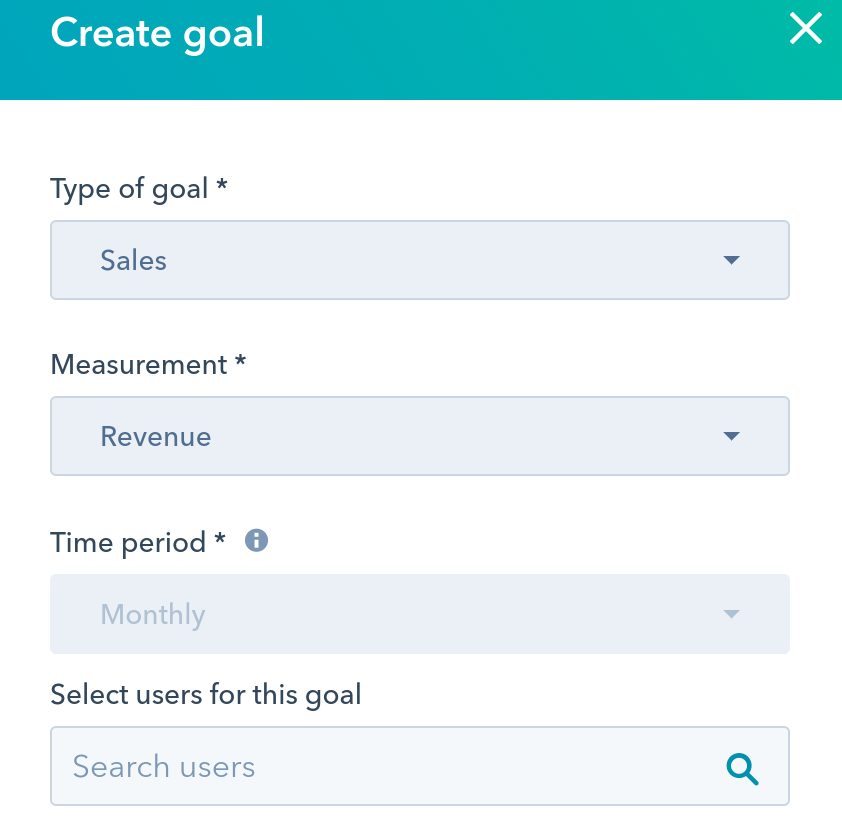Select the Revenue value text under Measurement
This screenshot has width=842, height=824.
coord(155,435)
